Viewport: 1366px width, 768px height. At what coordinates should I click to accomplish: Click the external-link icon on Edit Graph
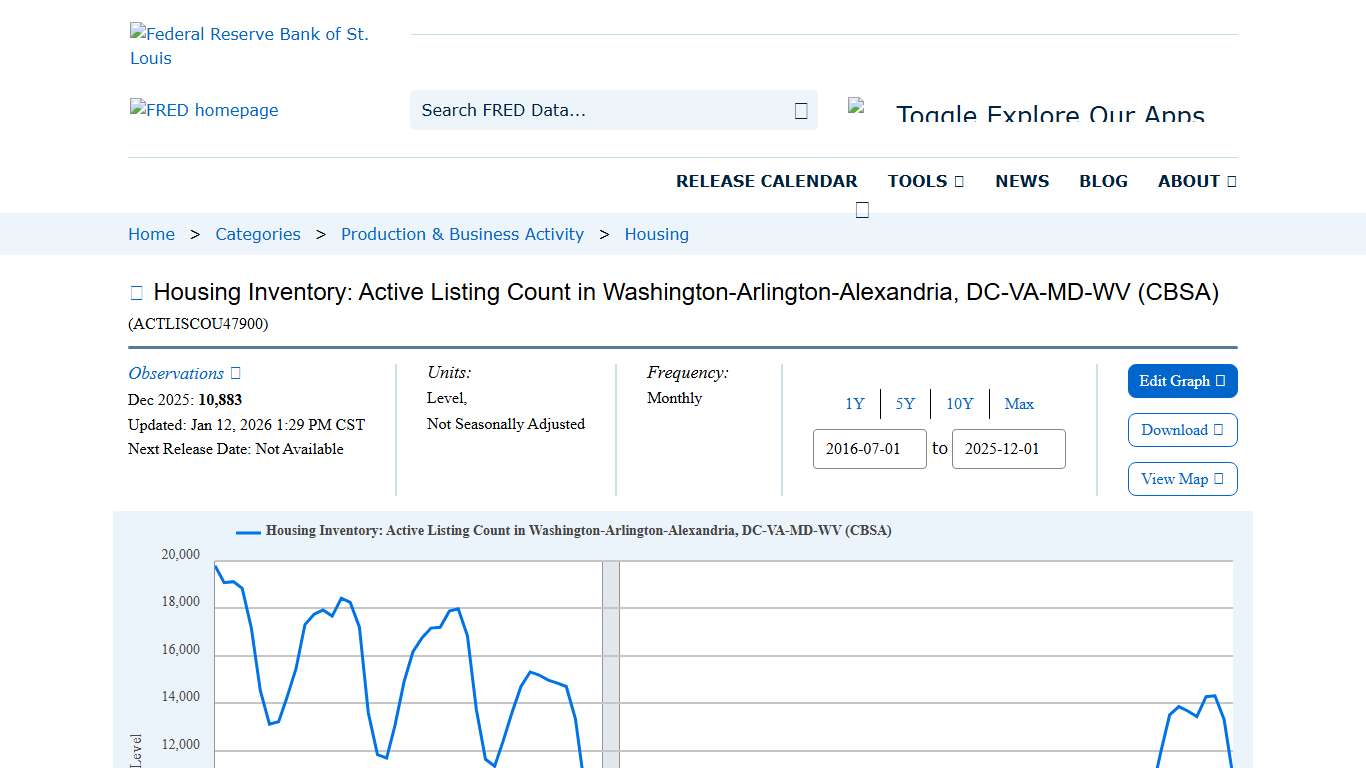pyautogui.click(x=1220, y=381)
